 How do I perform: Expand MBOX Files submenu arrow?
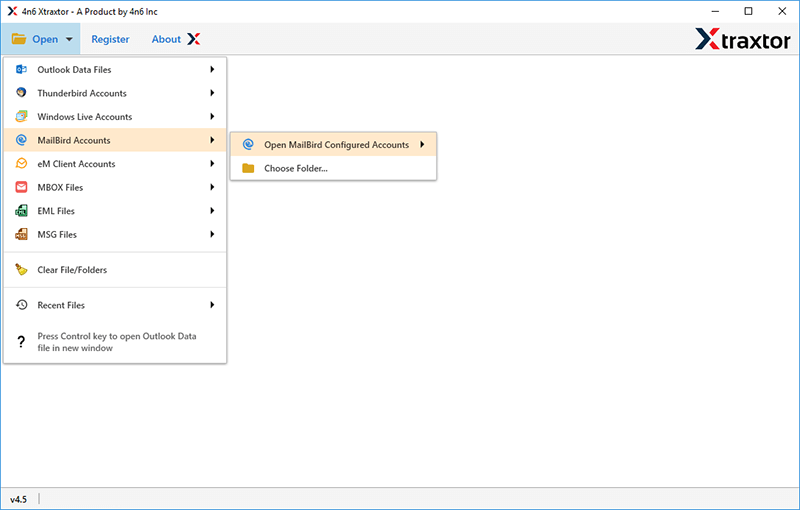click(x=212, y=187)
